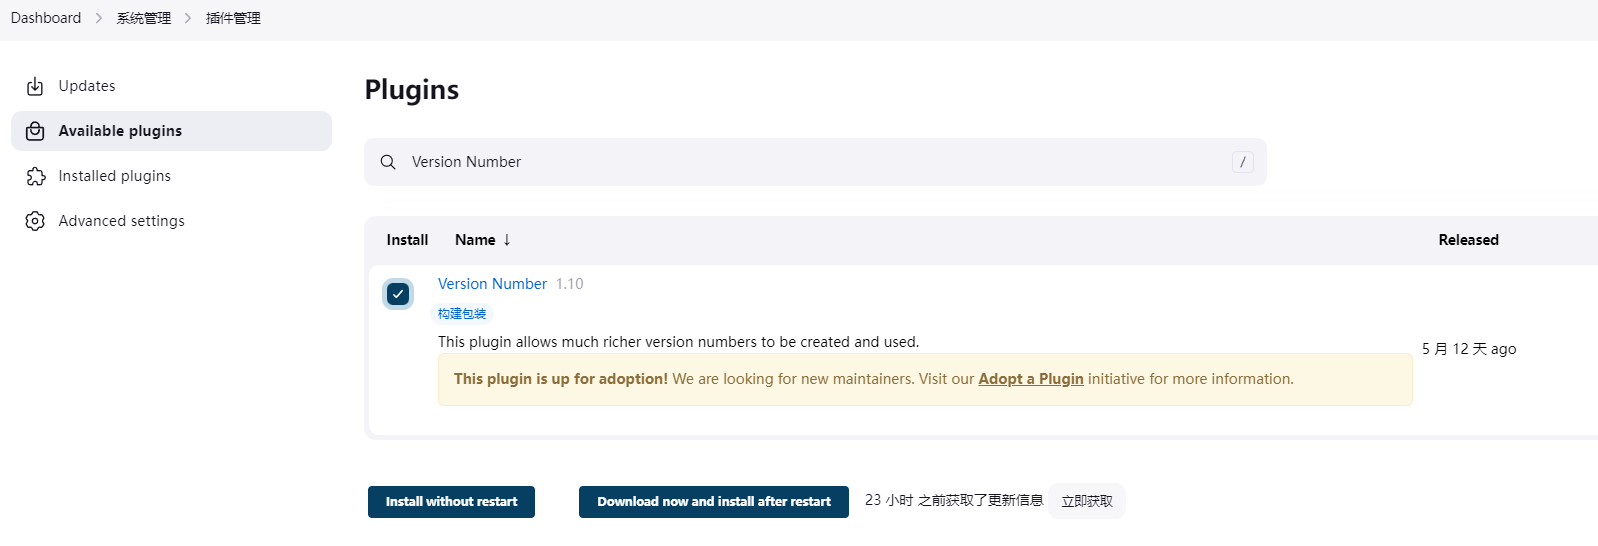Click the search magnifier icon

pos(388,162)
